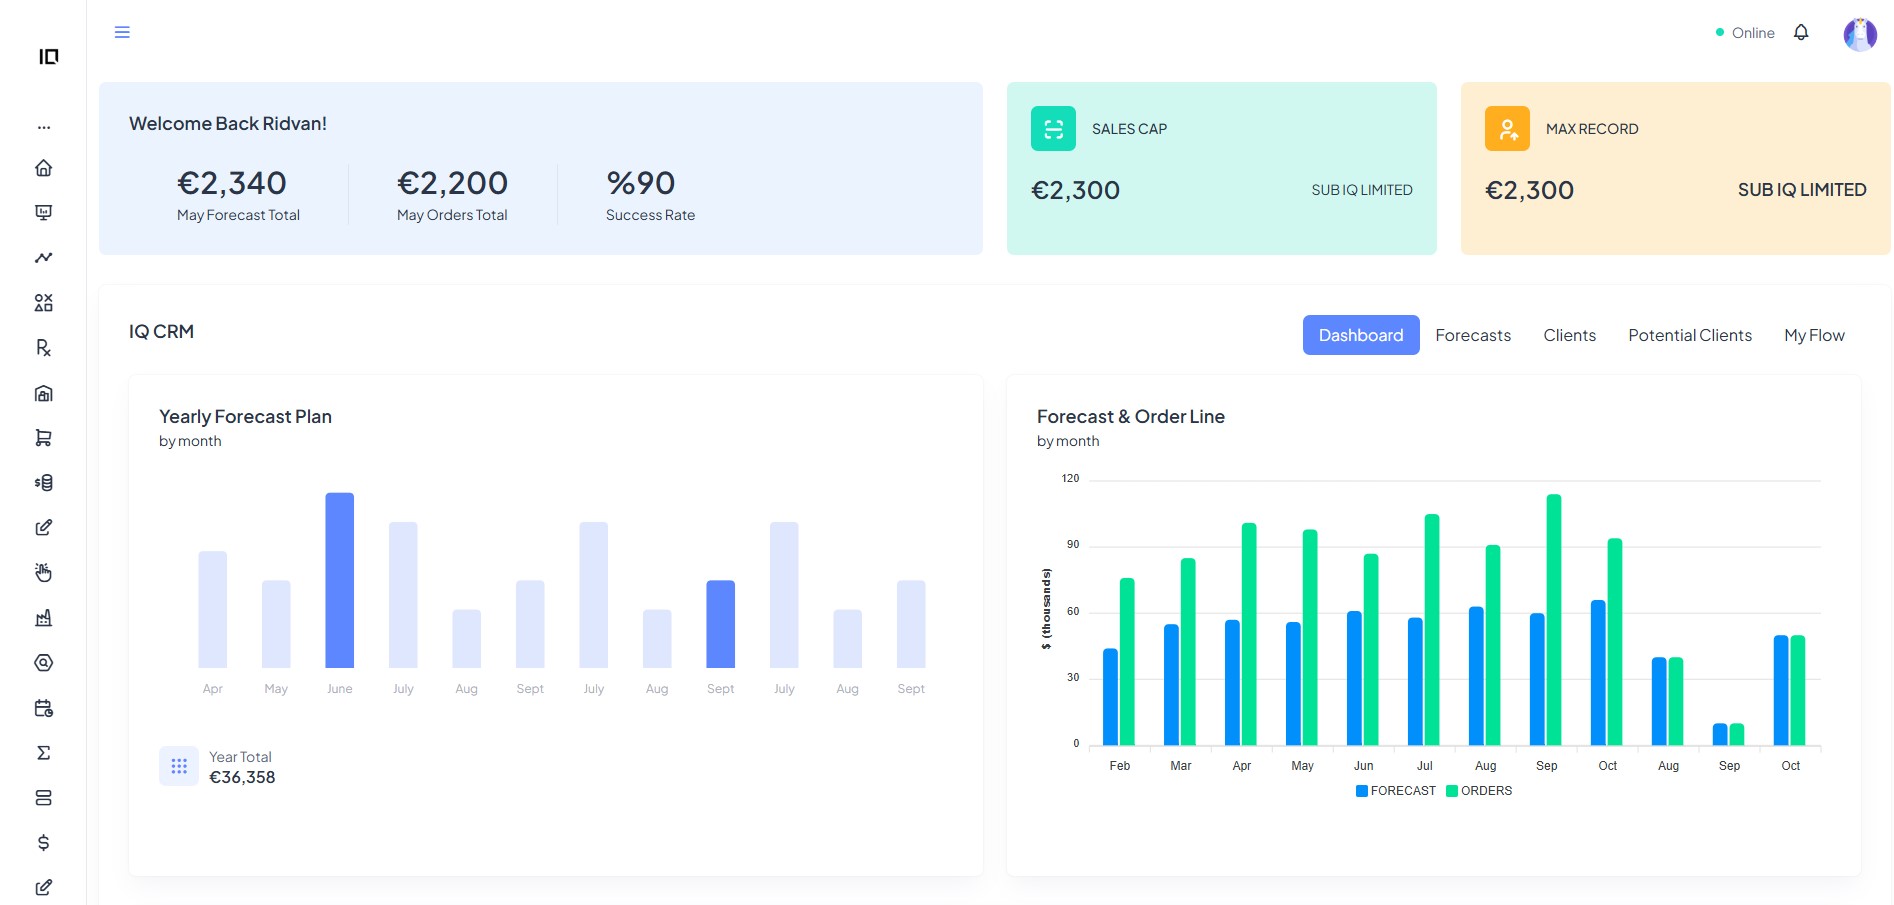Click the warehouse garage sidebar icon
Screen dimensions: 1894x905
click(x=43, y=393)
